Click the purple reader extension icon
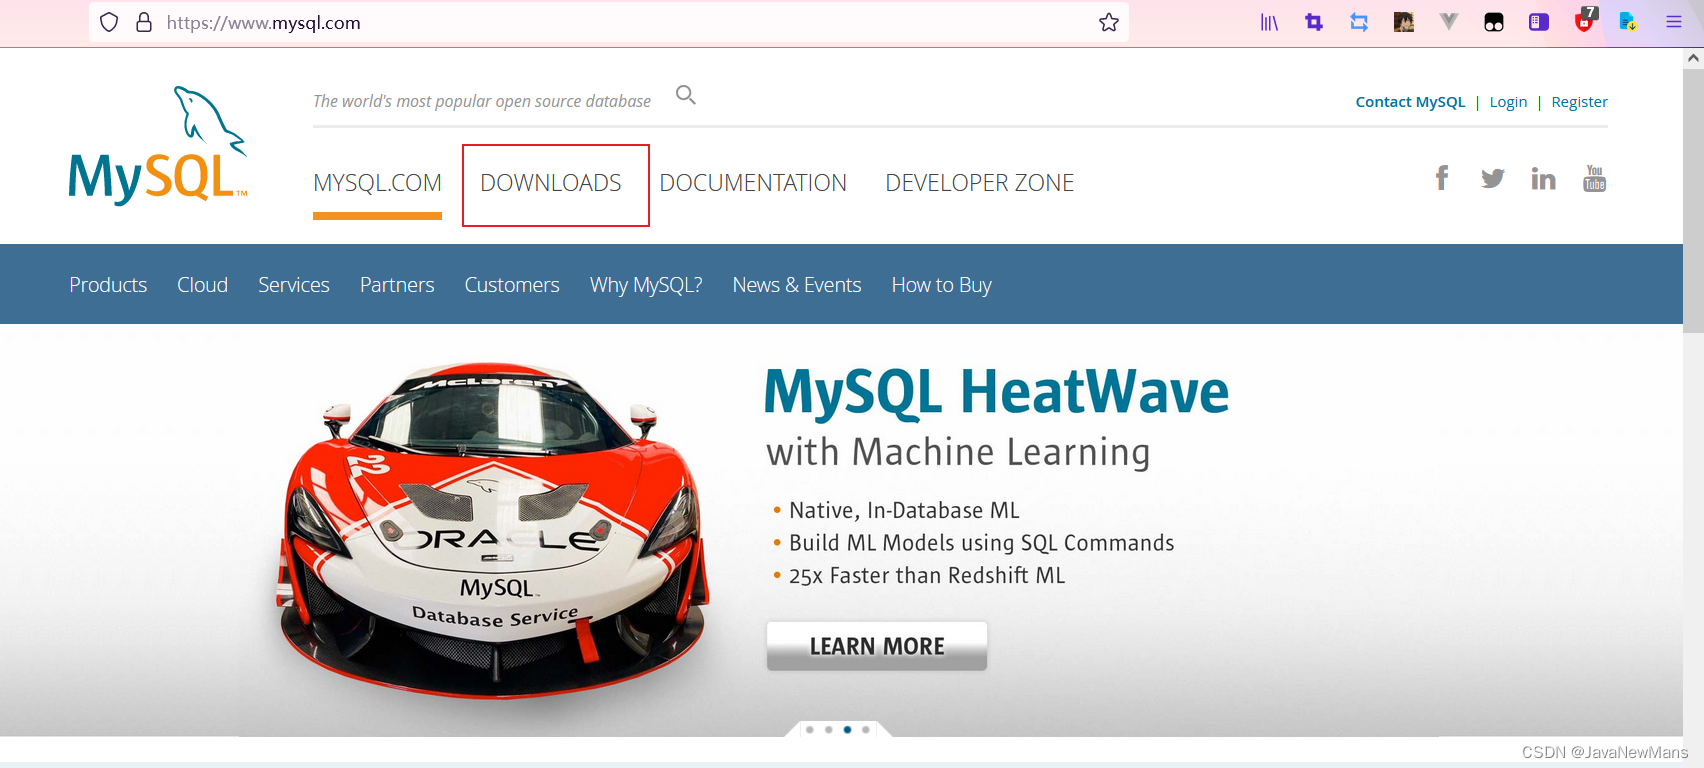1704x768 pixels. (x=1539, y=22)
